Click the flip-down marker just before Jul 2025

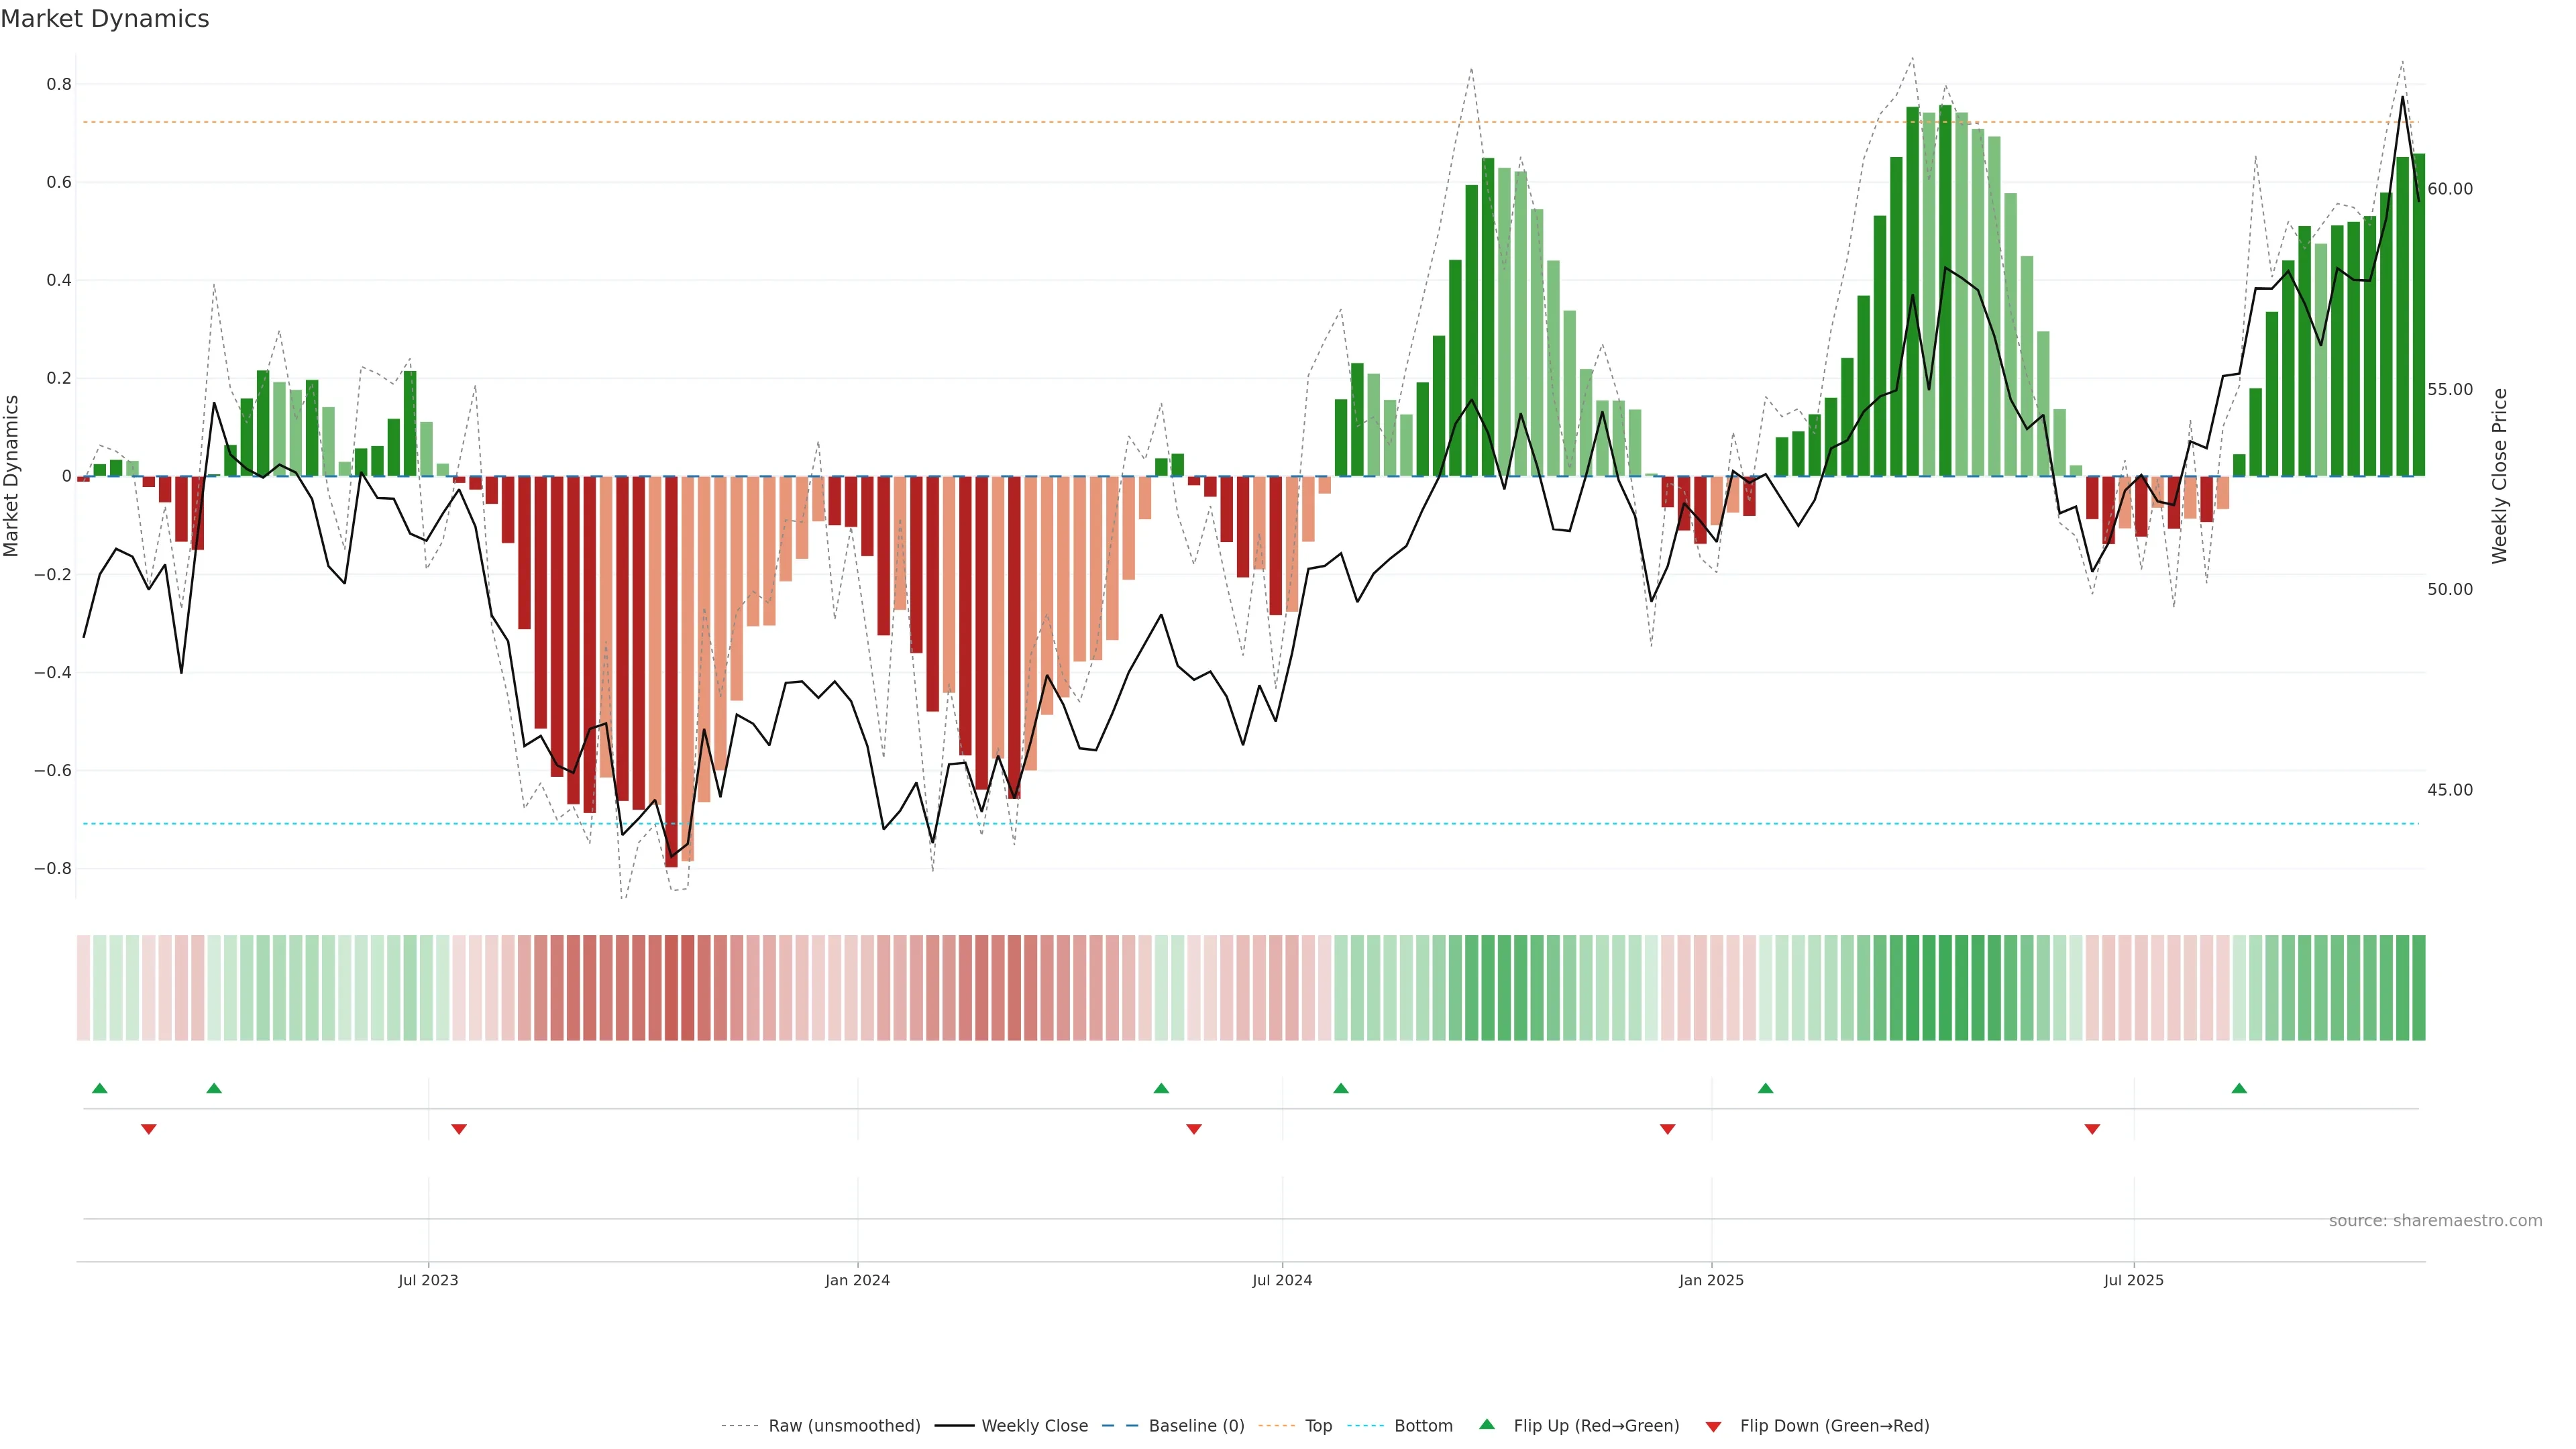[x=2092, y=1129]
